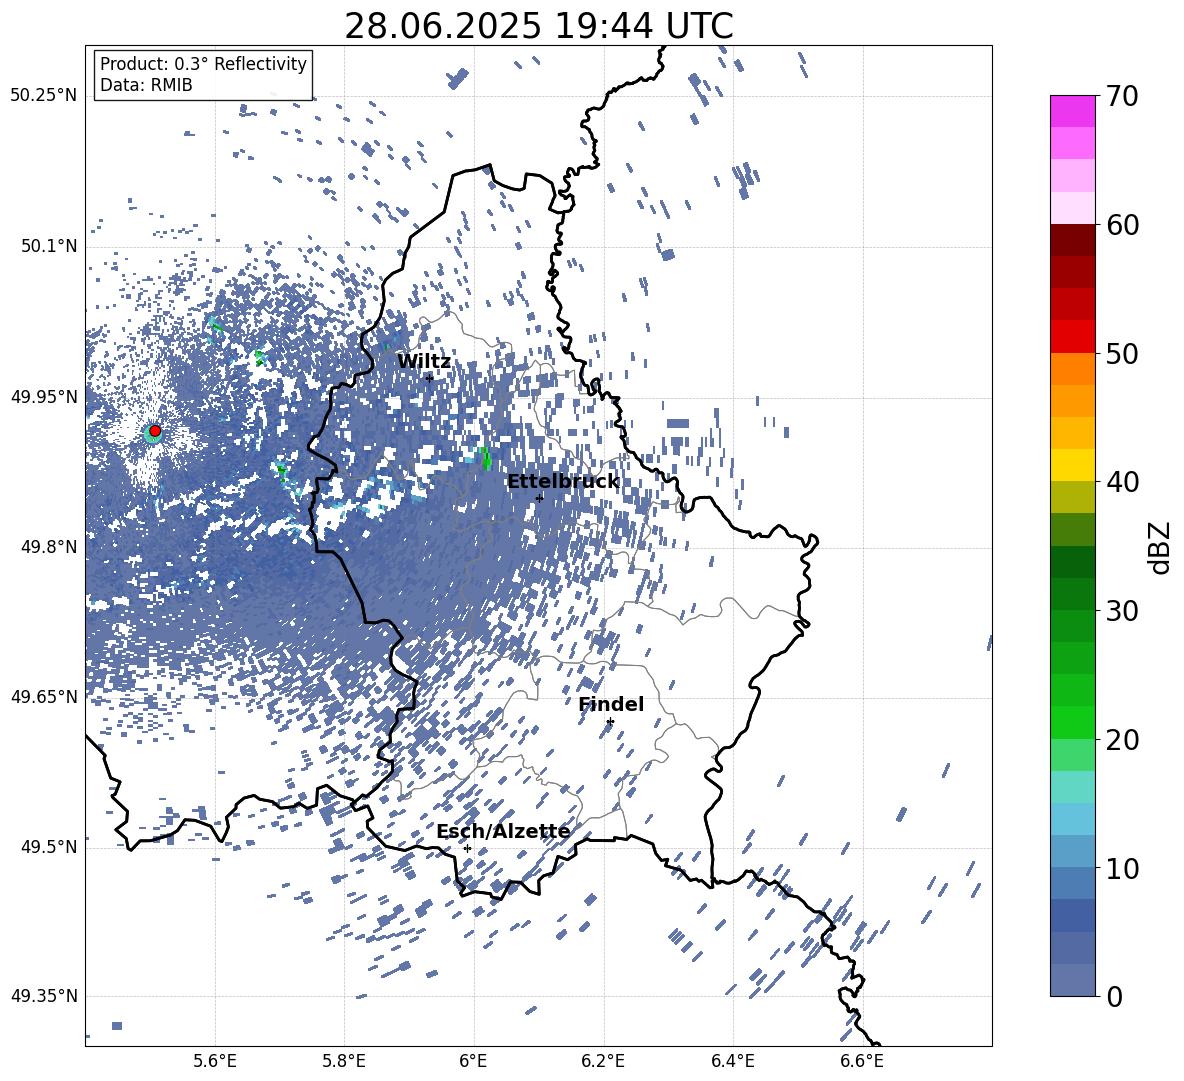Screen dimensions: 1184x1081
Task: Click the red radar site marker
Action: (x=155, y=431)
